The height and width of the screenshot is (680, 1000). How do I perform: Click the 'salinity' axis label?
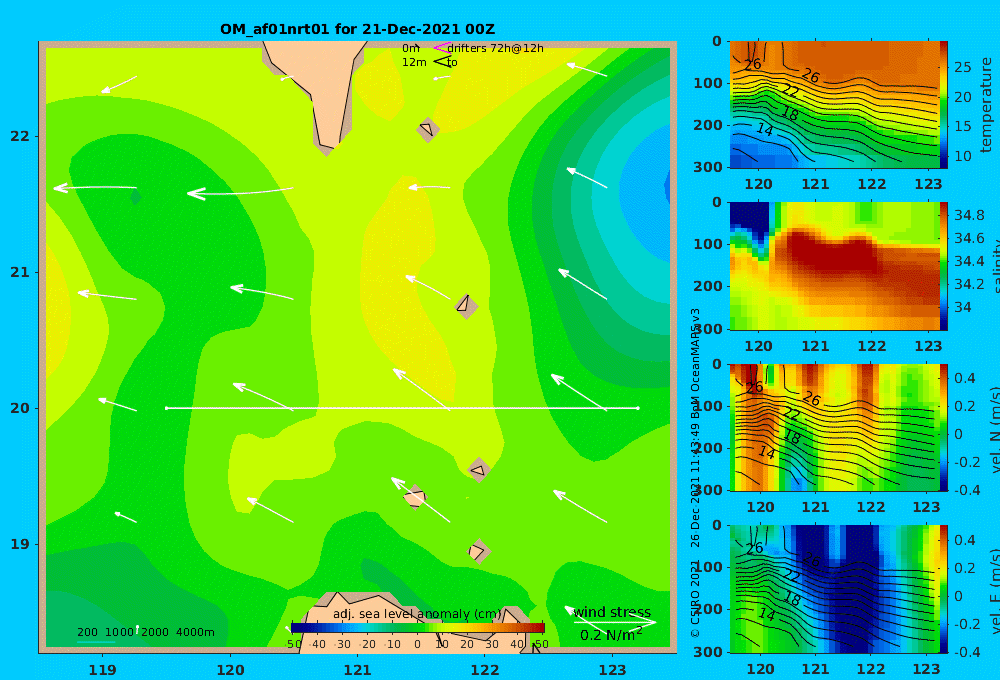(994, 266)
